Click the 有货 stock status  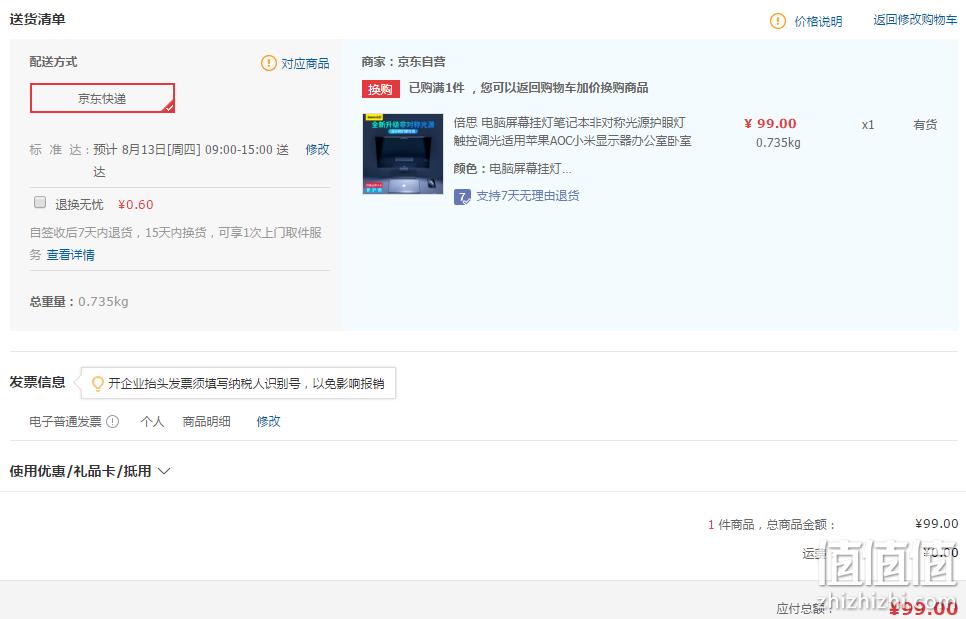(925, 124)
